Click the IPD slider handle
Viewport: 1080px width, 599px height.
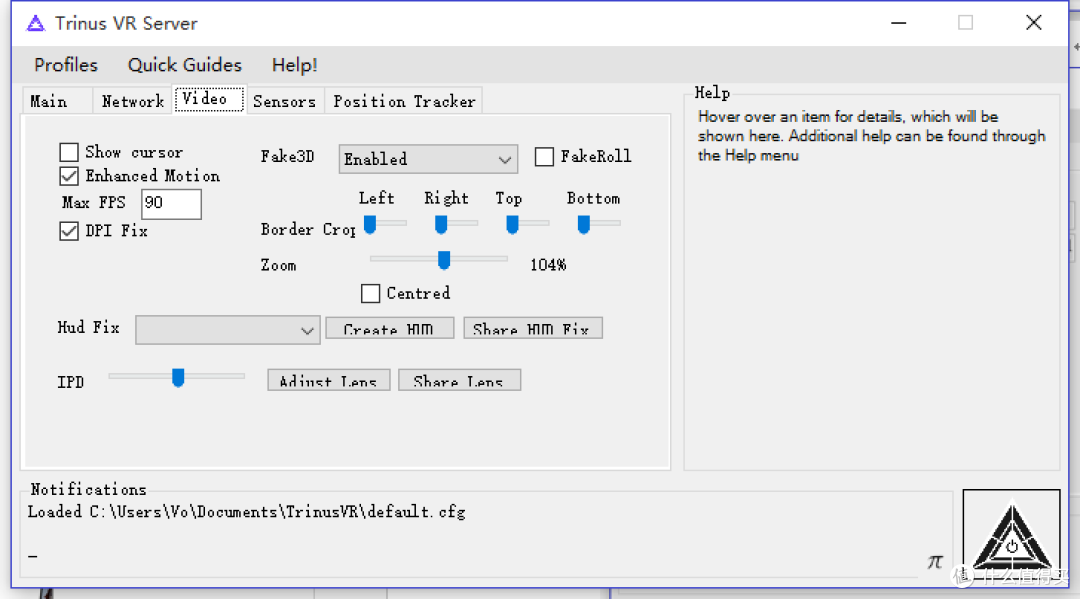pos(178,377)
